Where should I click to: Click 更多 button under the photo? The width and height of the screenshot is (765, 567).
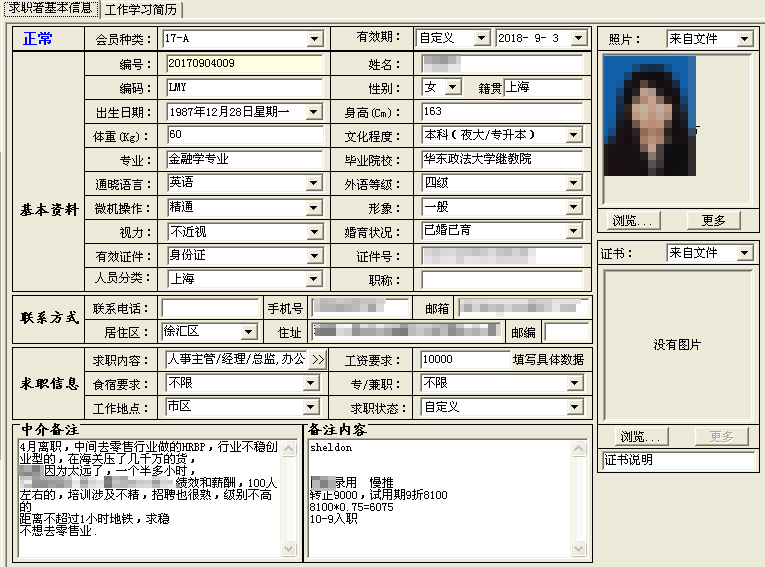point(714,221)
